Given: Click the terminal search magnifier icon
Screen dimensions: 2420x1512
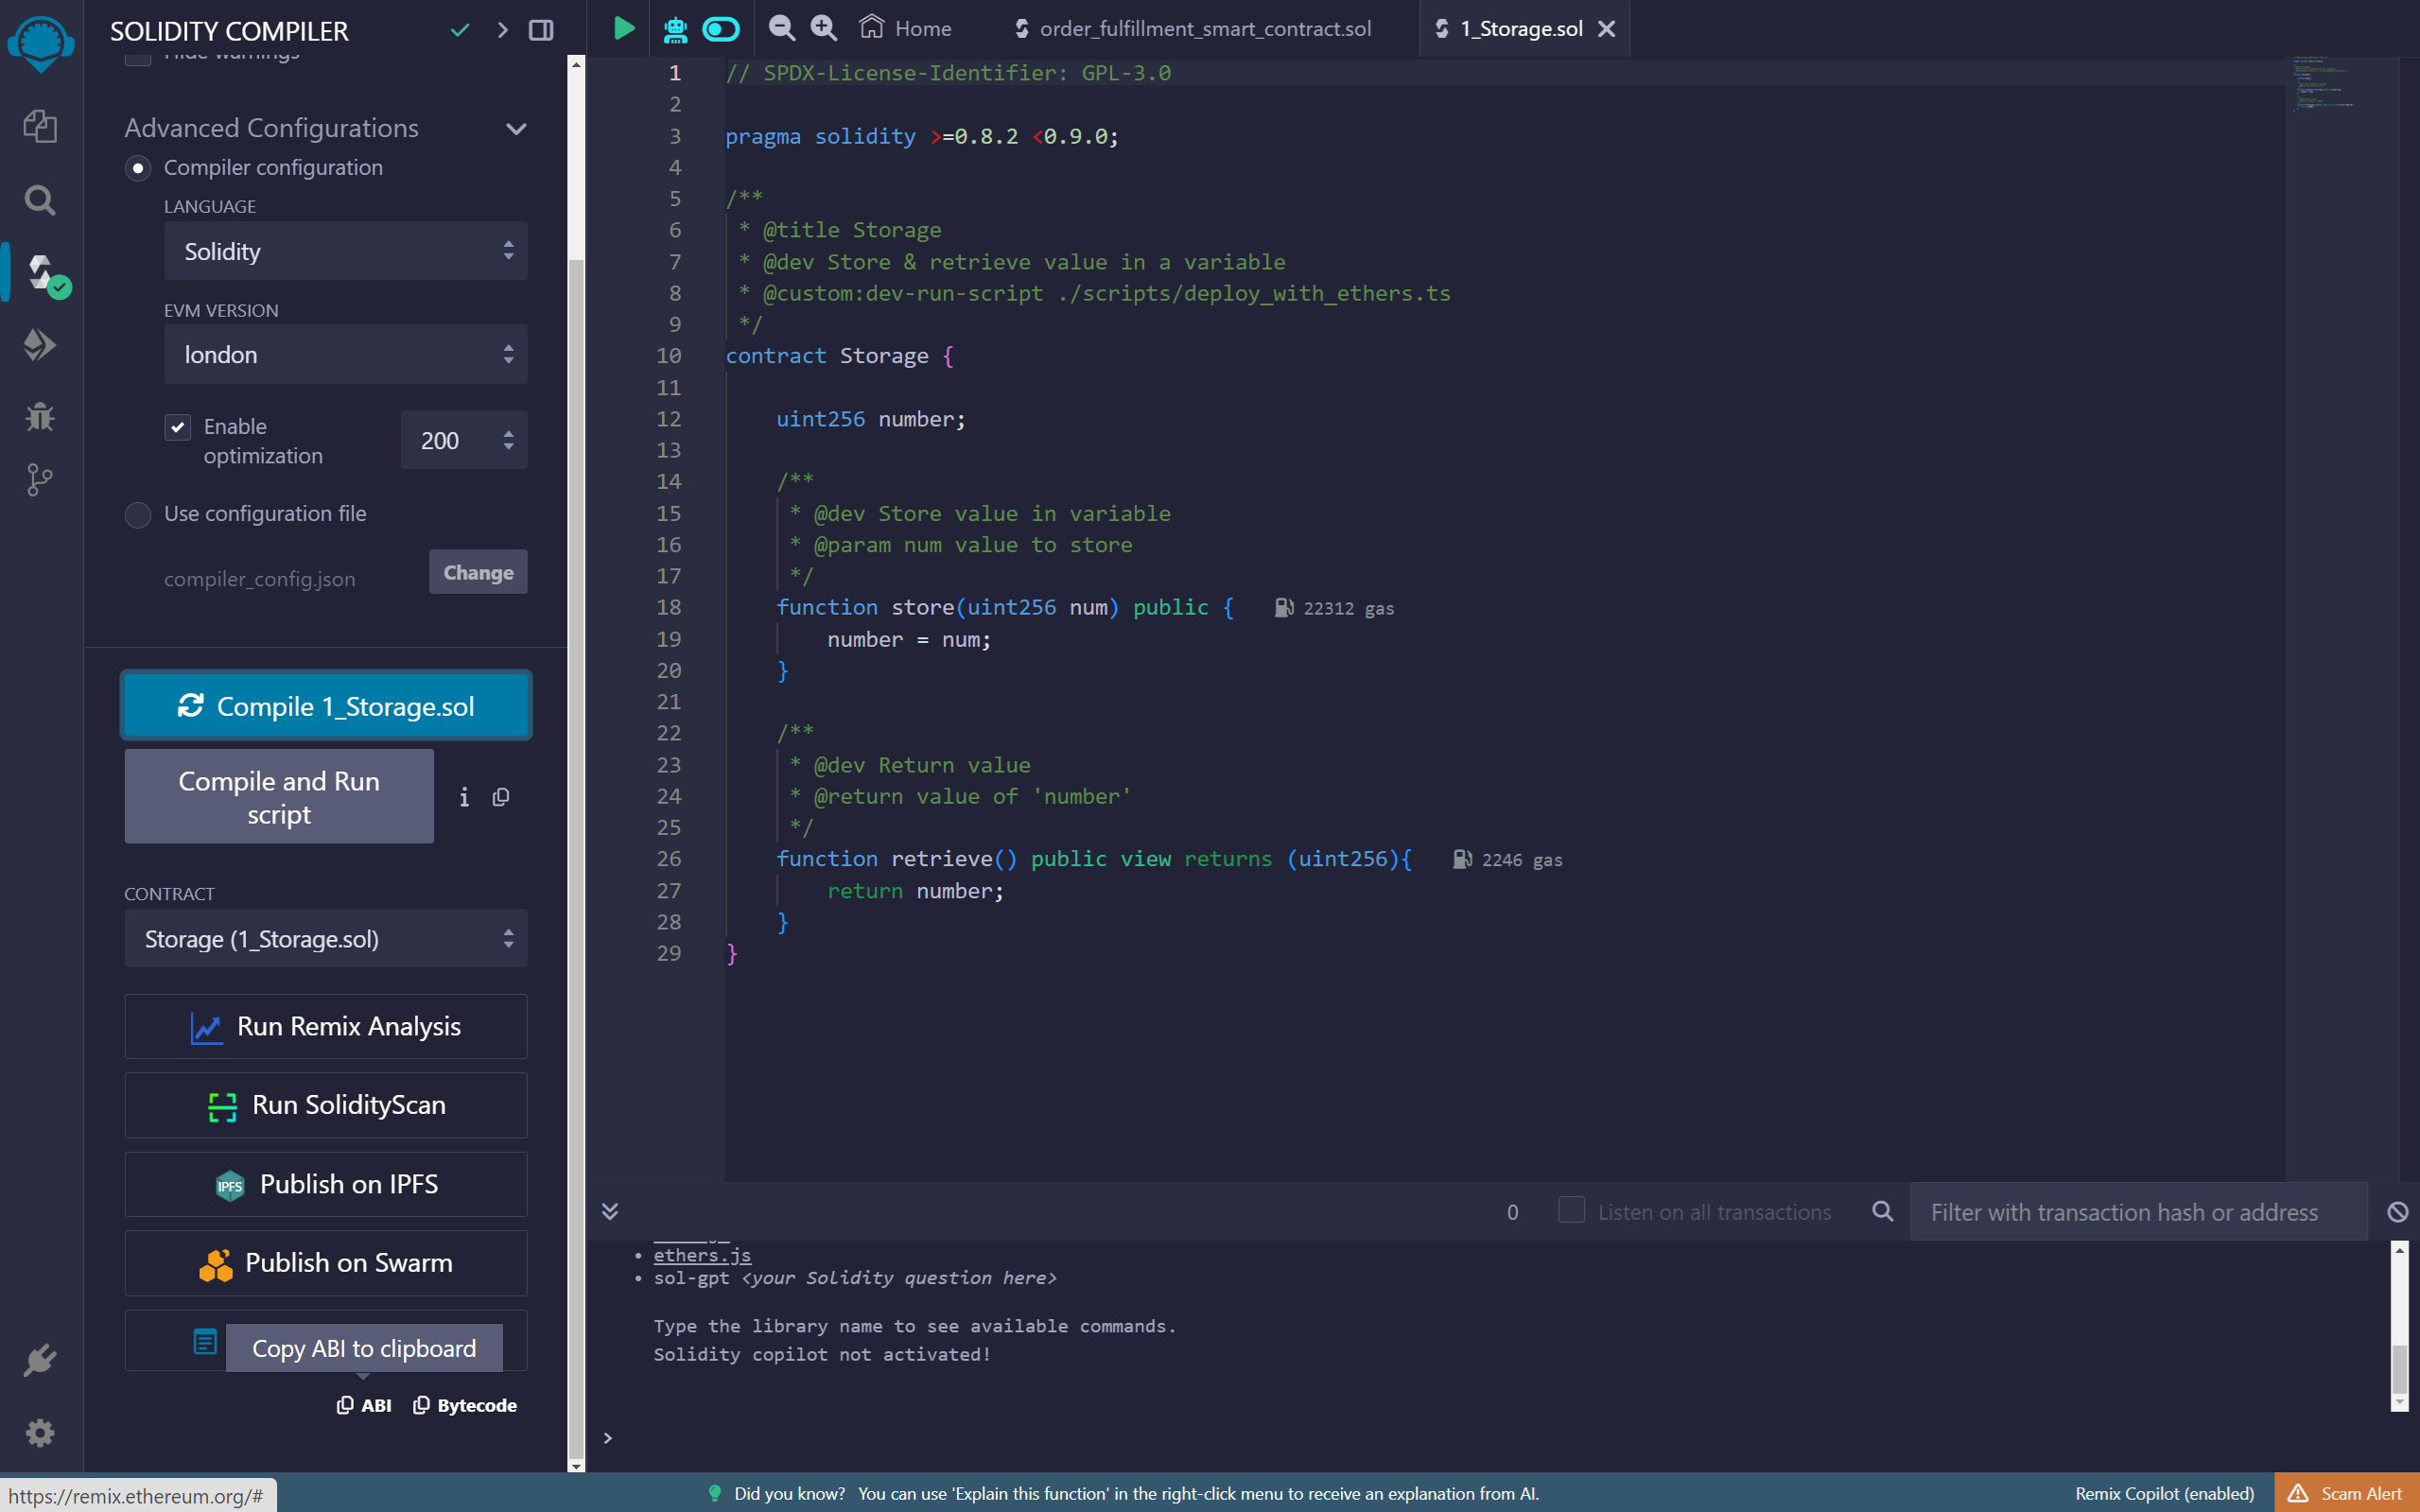Looking at the screenshot, I should tap(1882, 1211).
